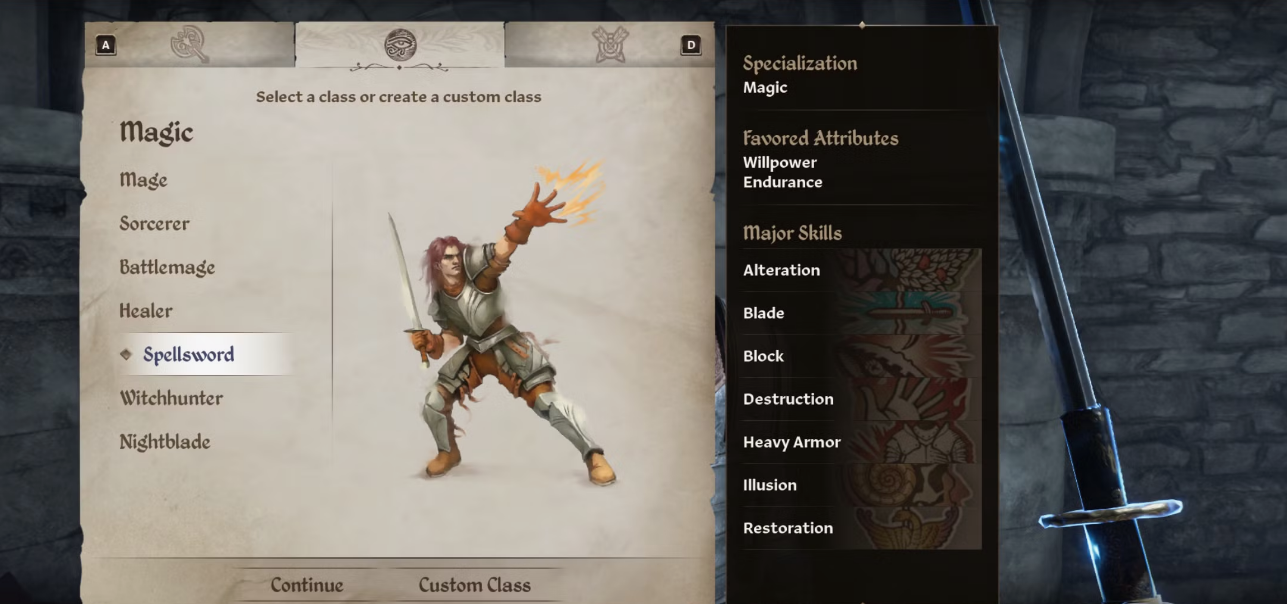Choose the Nightblade class entry
The width and height of the screenshot is (1287, 604).
pos(165,442)
